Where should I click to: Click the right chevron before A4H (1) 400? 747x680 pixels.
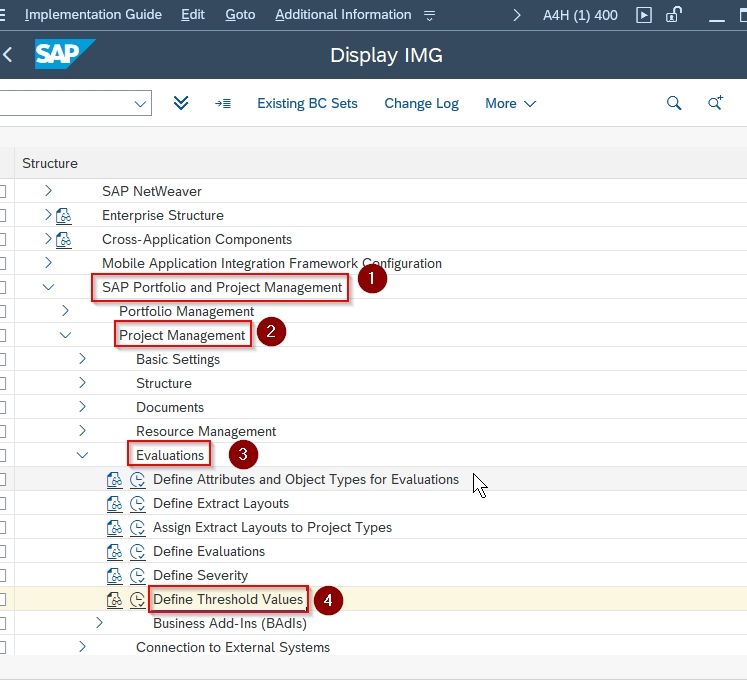point(517,16)
